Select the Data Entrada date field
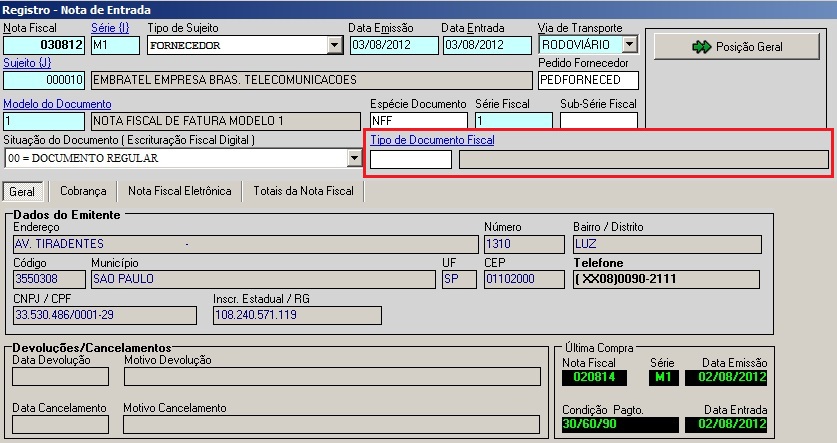 (x=487, y=45)
